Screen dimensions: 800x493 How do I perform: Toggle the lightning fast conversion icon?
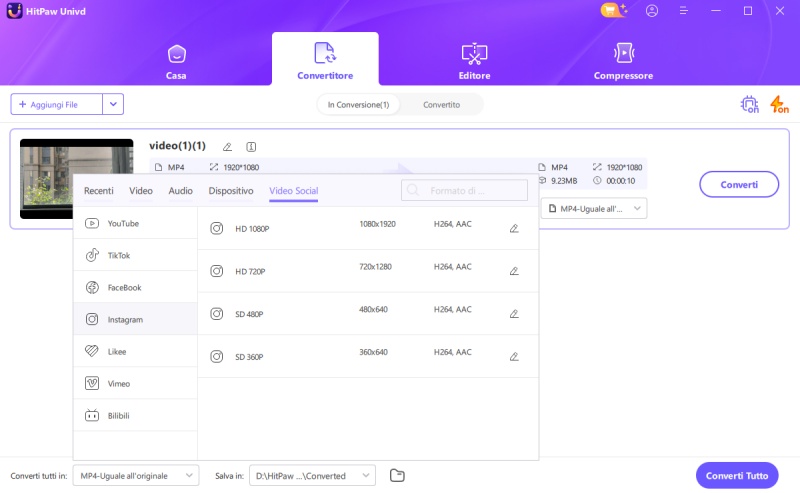[x=779, y=105]
